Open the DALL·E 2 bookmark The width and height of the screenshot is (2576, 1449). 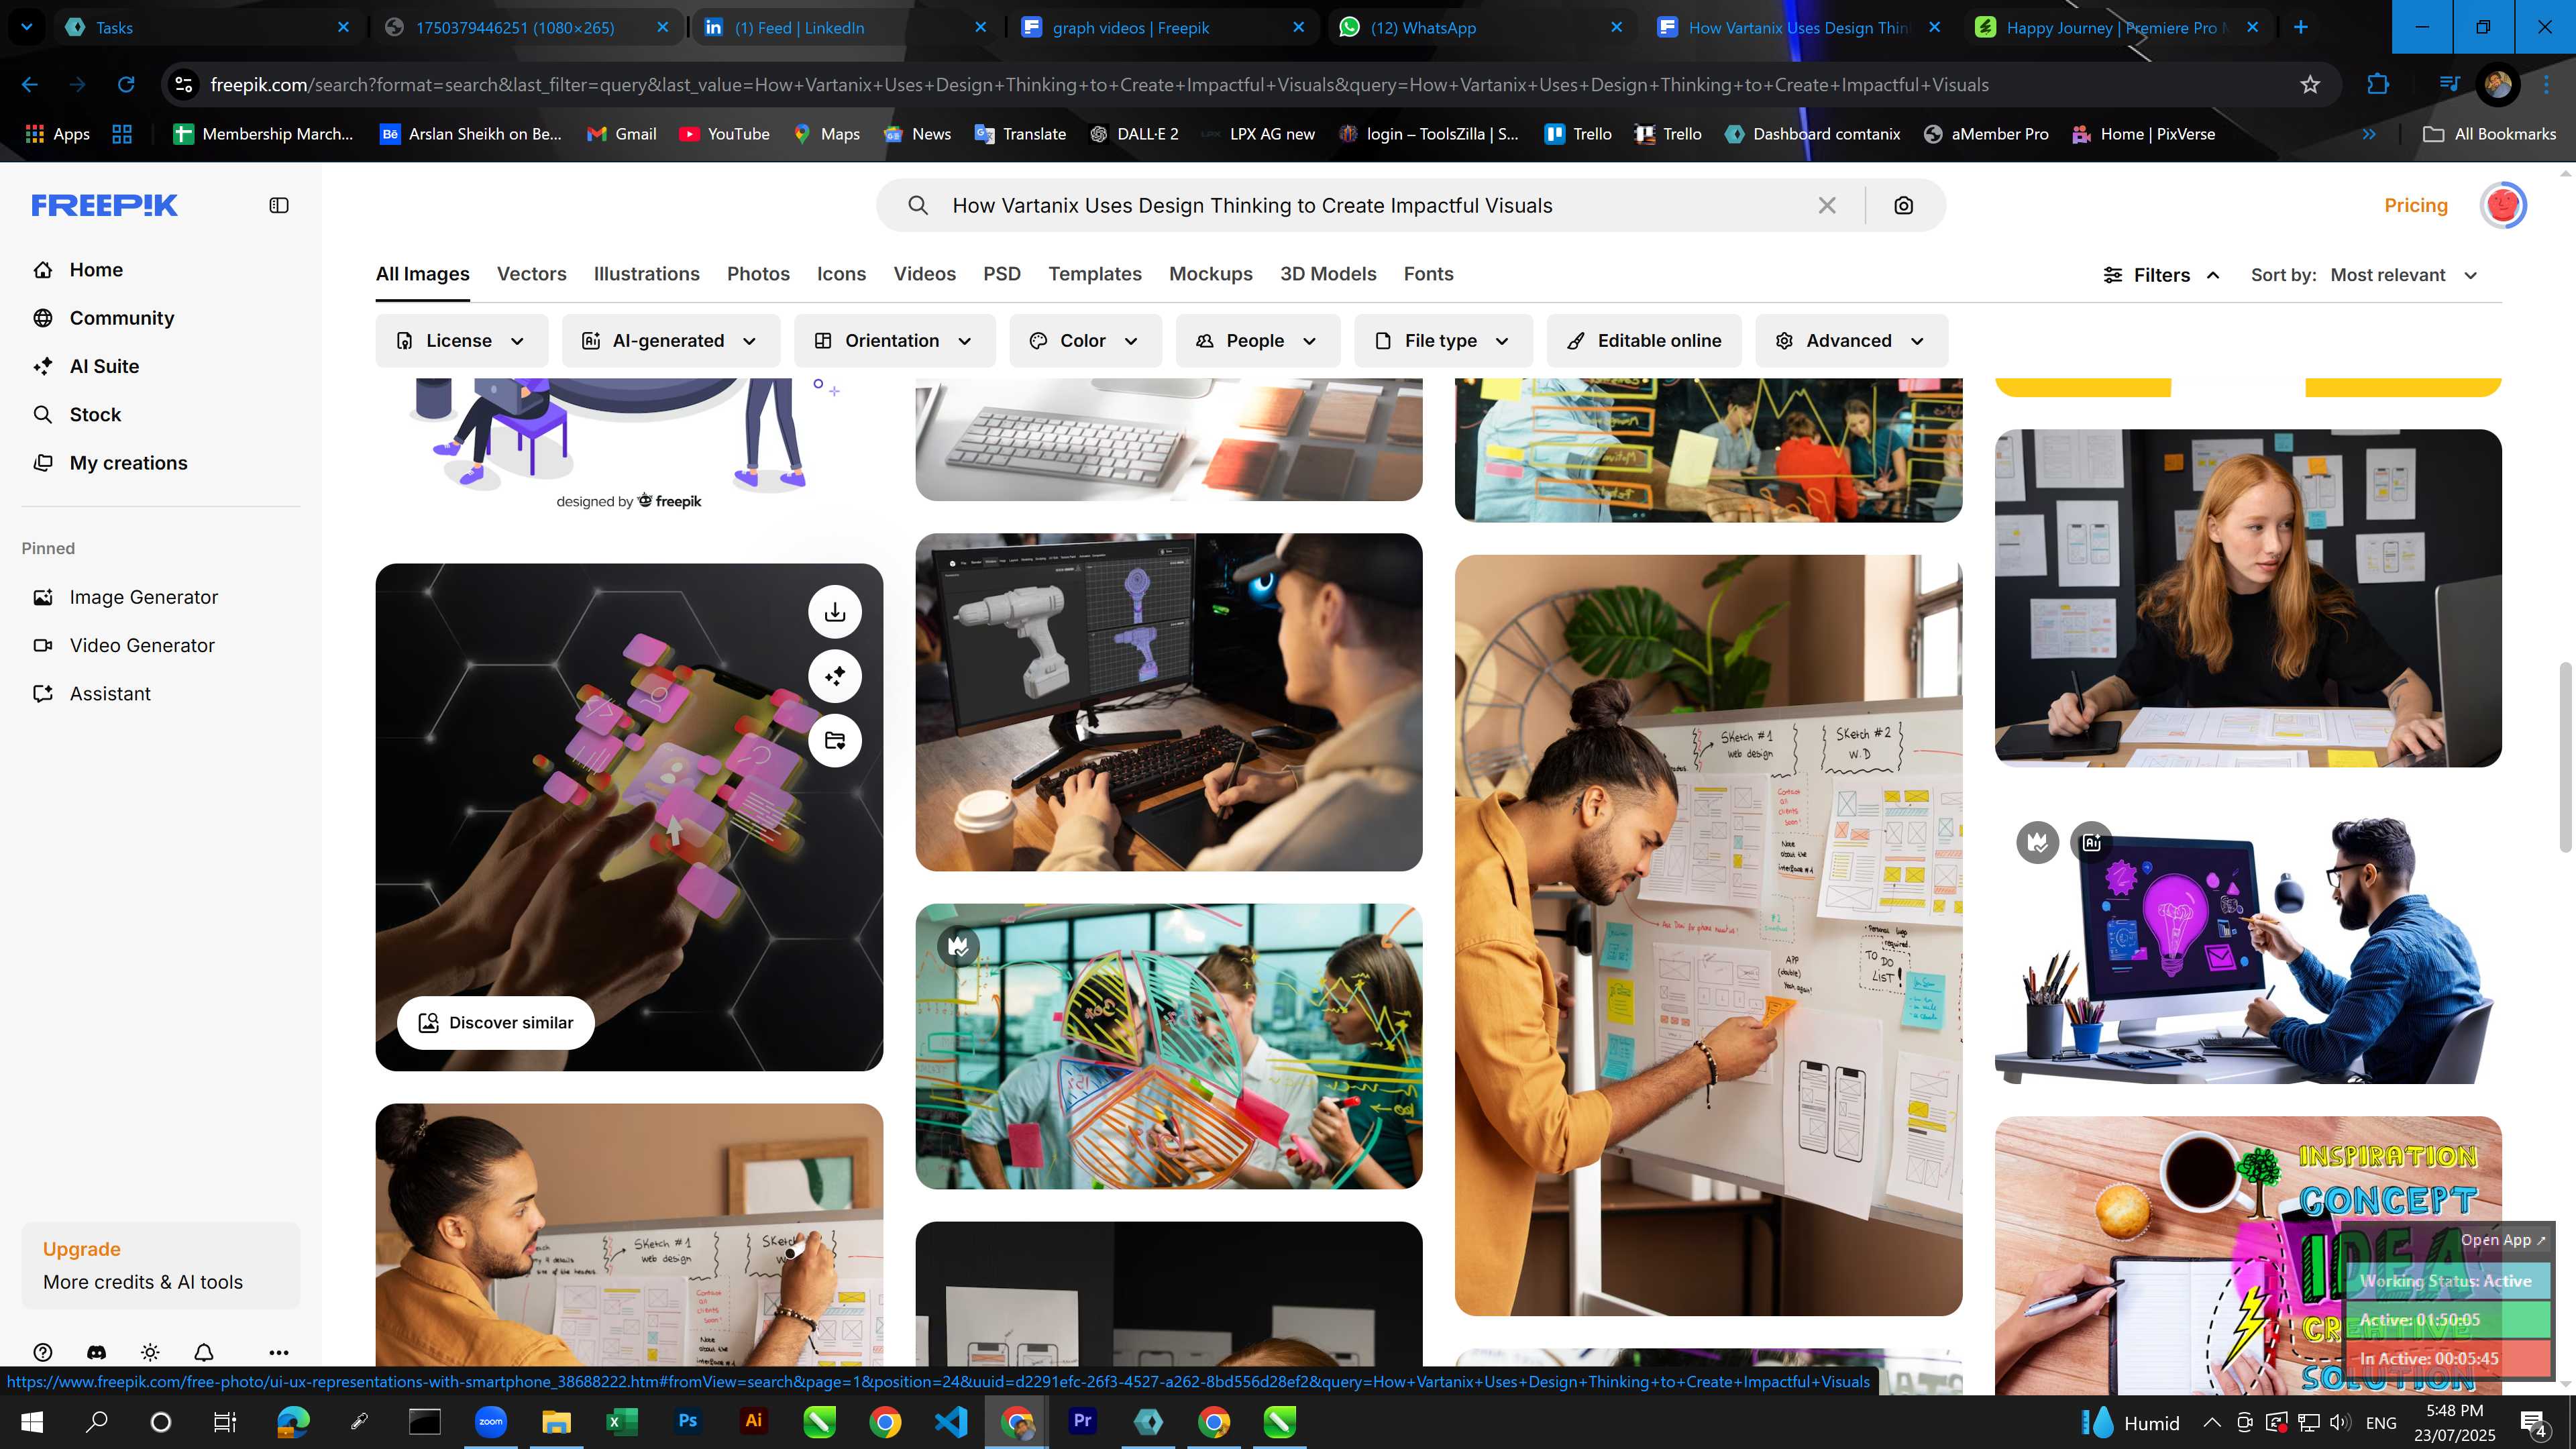[x=1134, y=134]
